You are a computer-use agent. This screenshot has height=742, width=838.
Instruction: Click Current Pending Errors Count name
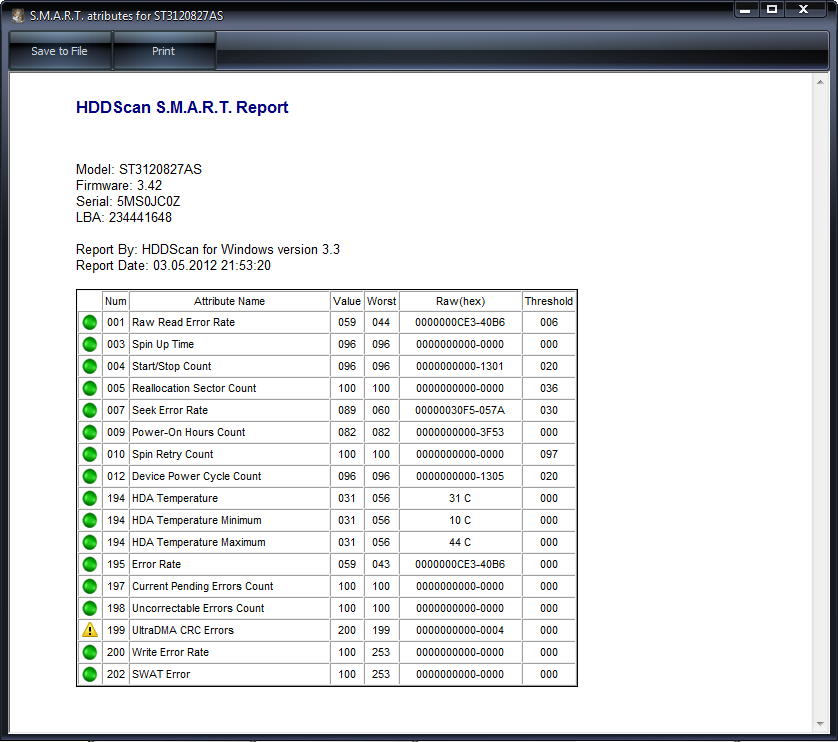tap(203, 586)
